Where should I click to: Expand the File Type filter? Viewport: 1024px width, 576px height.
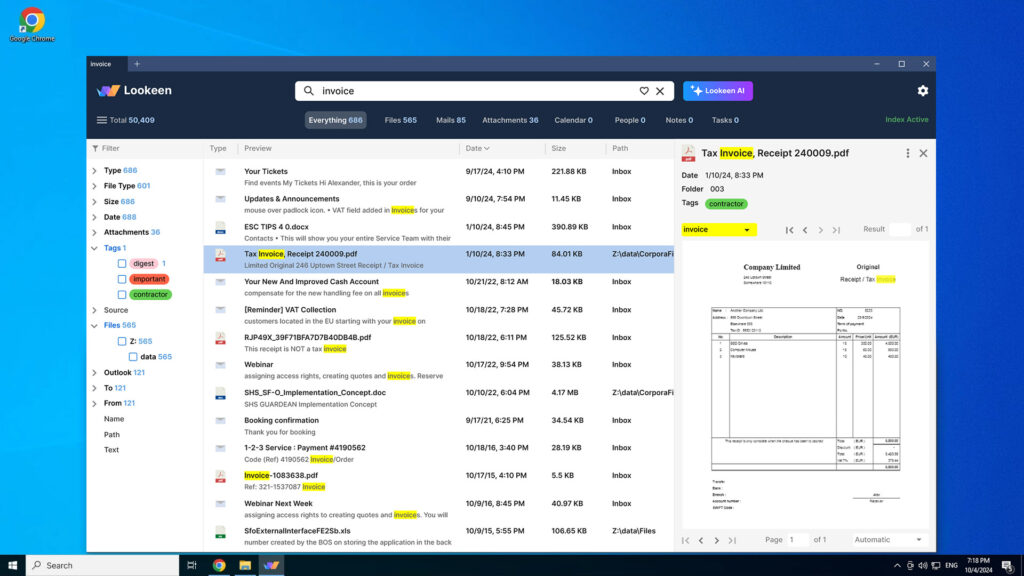pyautogui.click(x=95, y=186)
